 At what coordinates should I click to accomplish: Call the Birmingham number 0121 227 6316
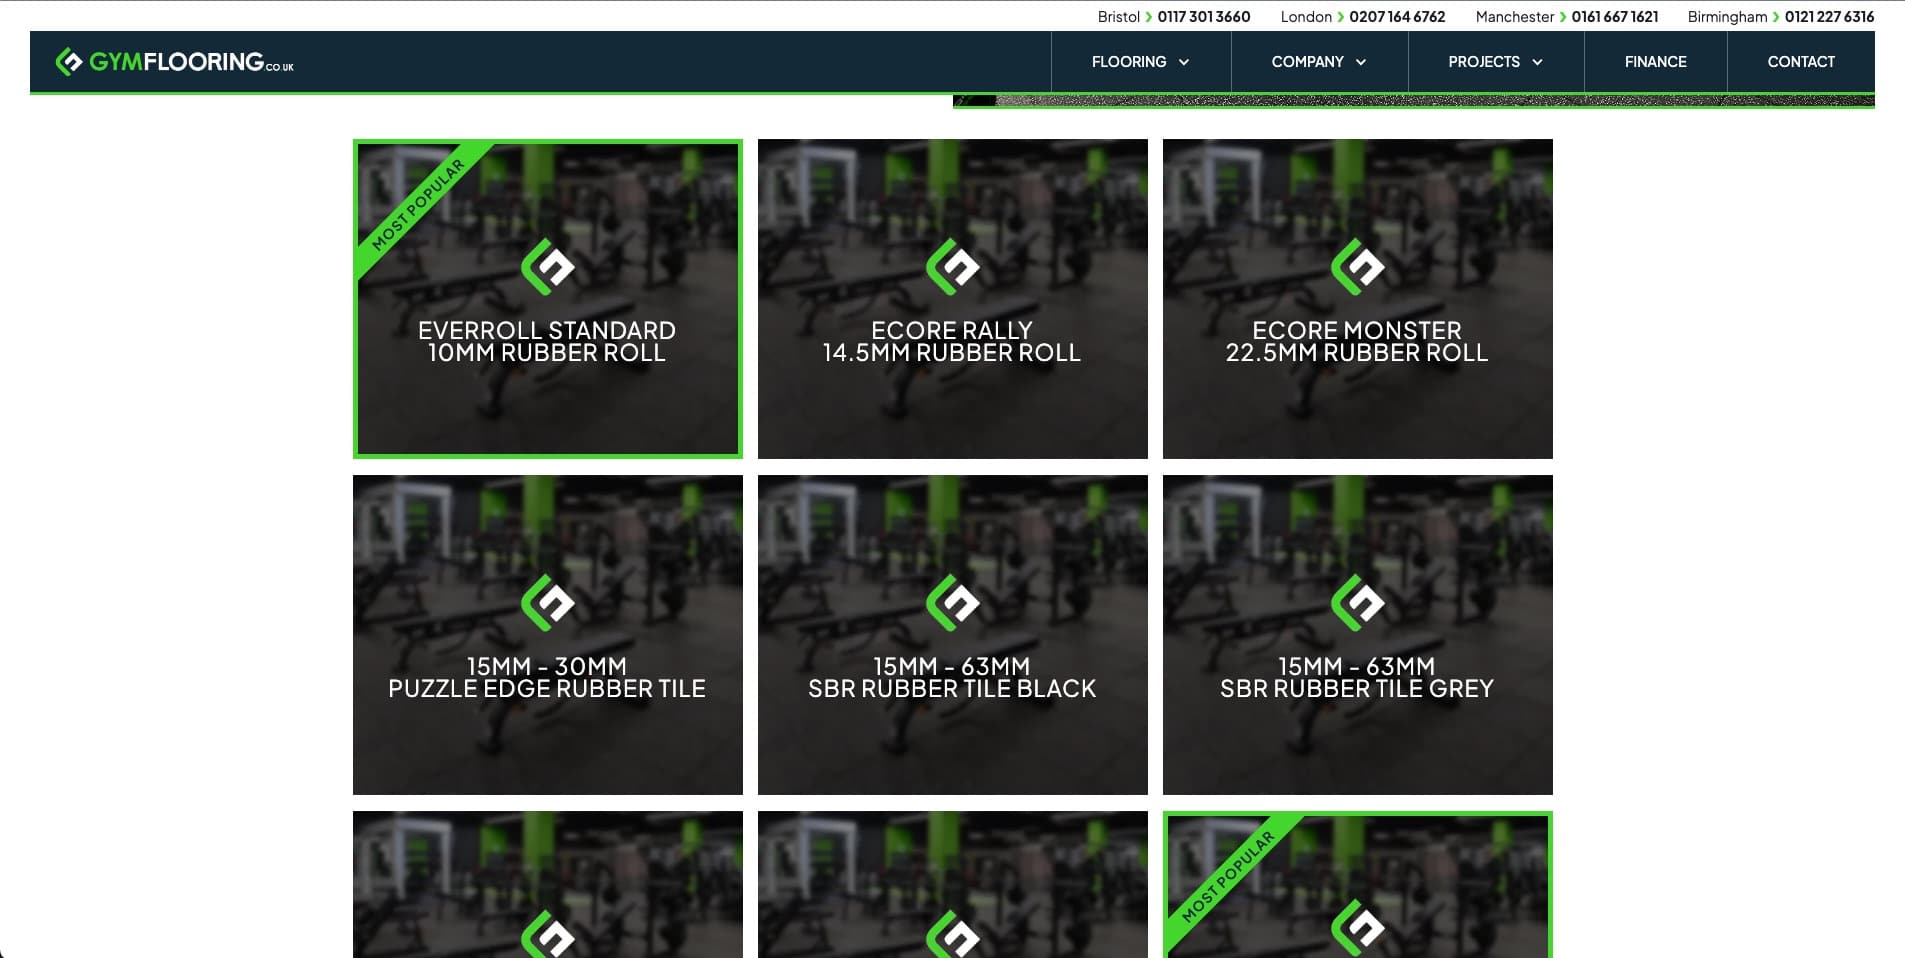click(1829, 17)
